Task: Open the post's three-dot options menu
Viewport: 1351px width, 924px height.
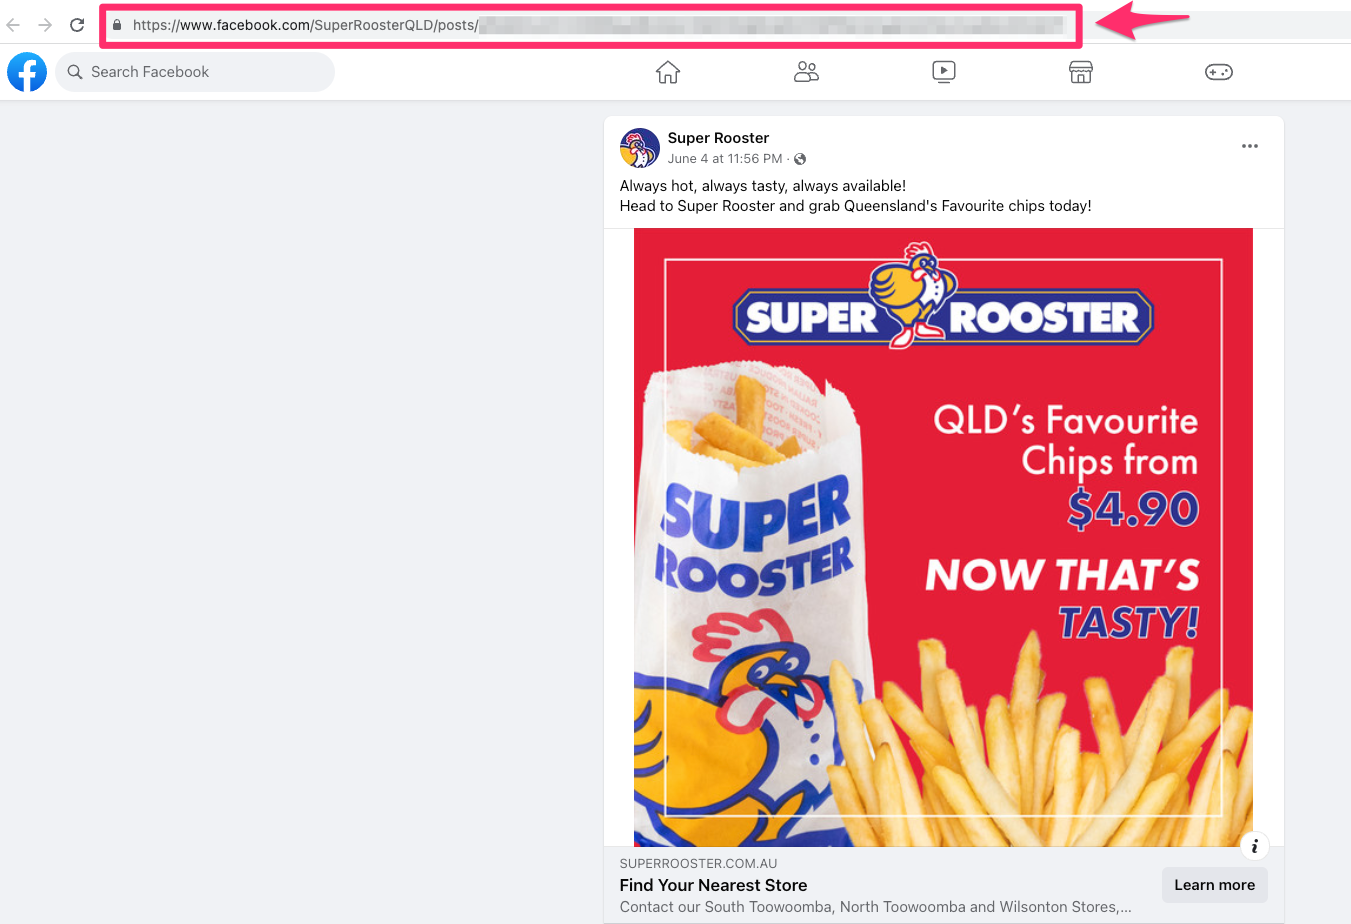Action: pyautogui.click(x=1250, y=146)
